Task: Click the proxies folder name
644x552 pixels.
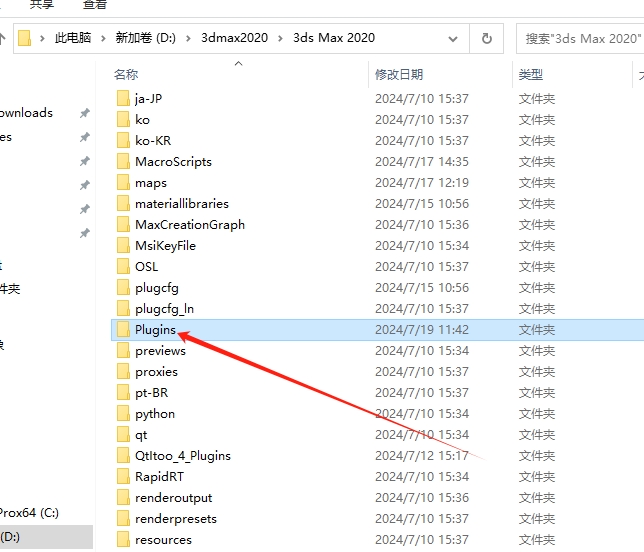Action: point(156,372)
